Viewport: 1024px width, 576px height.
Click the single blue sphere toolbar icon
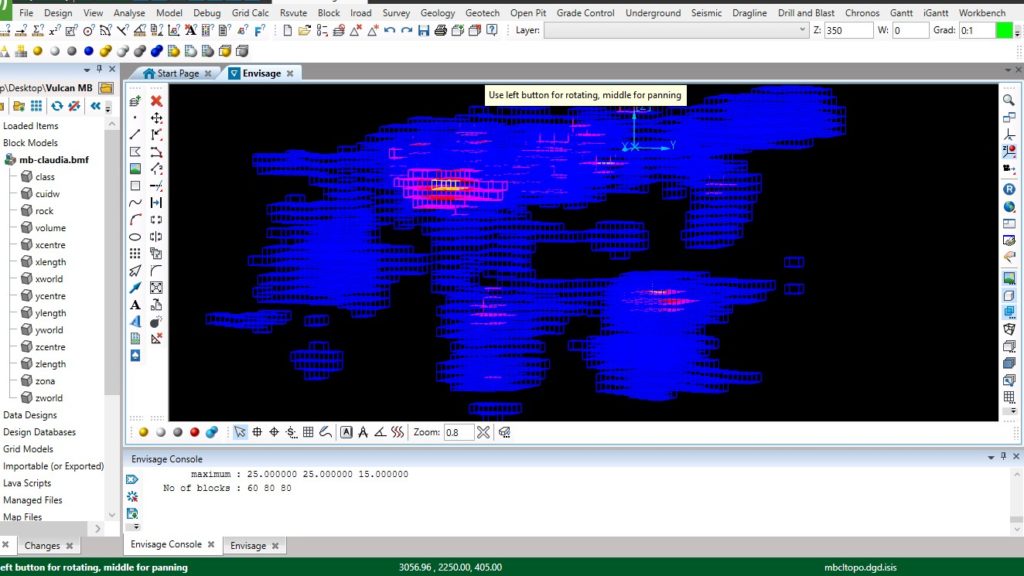[89, 51]
